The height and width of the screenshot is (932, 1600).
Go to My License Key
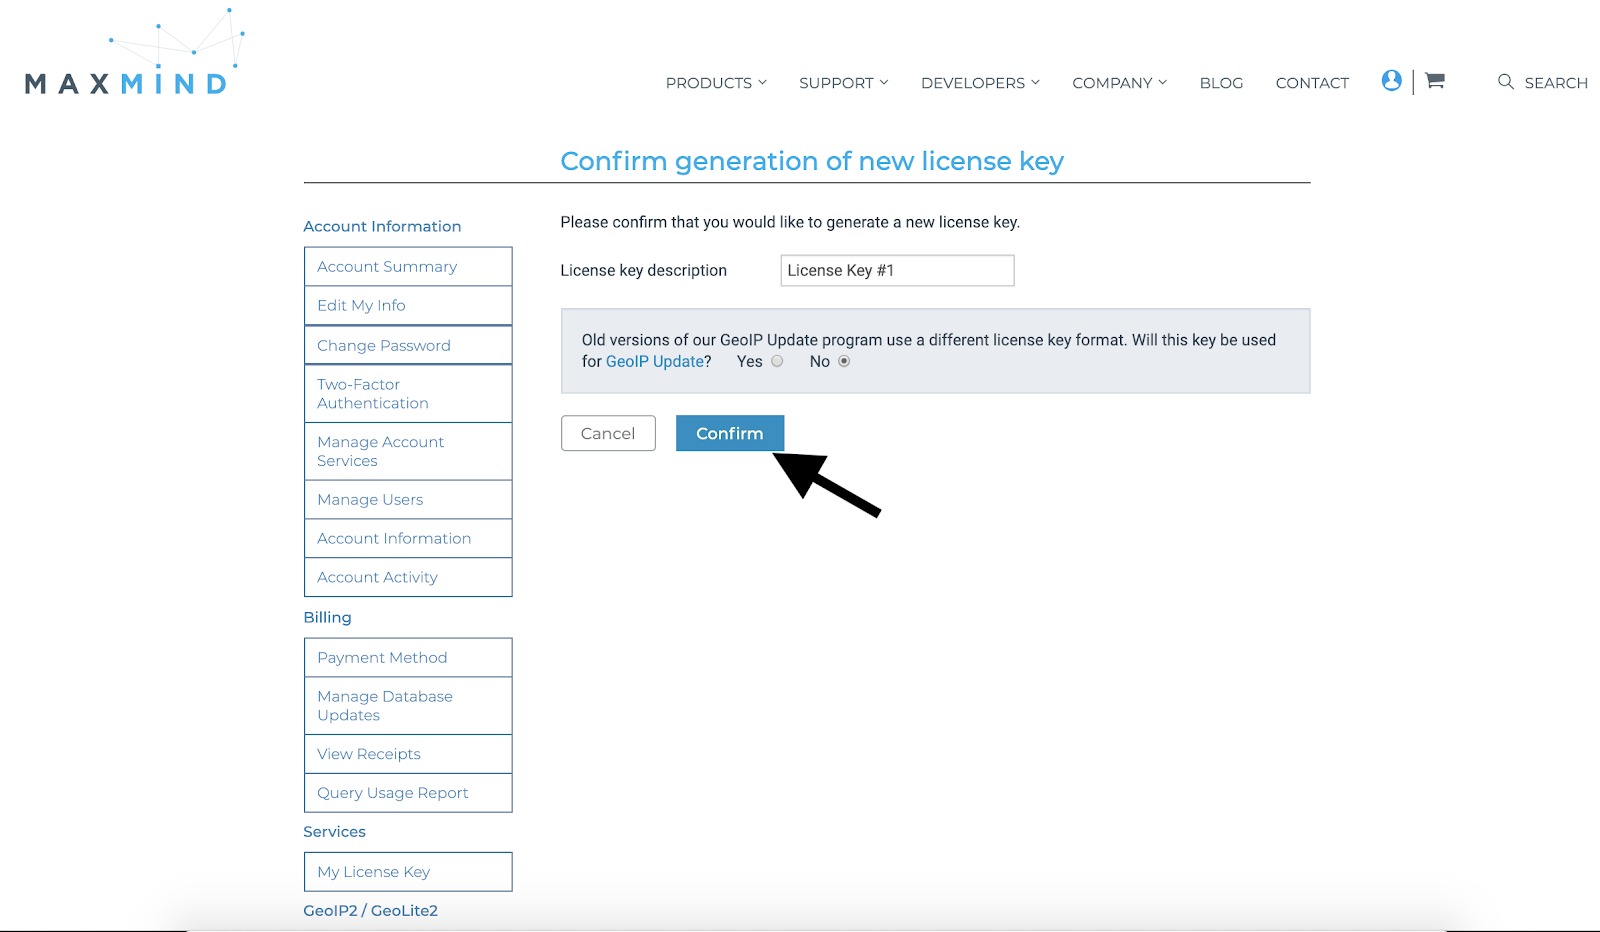374,872
